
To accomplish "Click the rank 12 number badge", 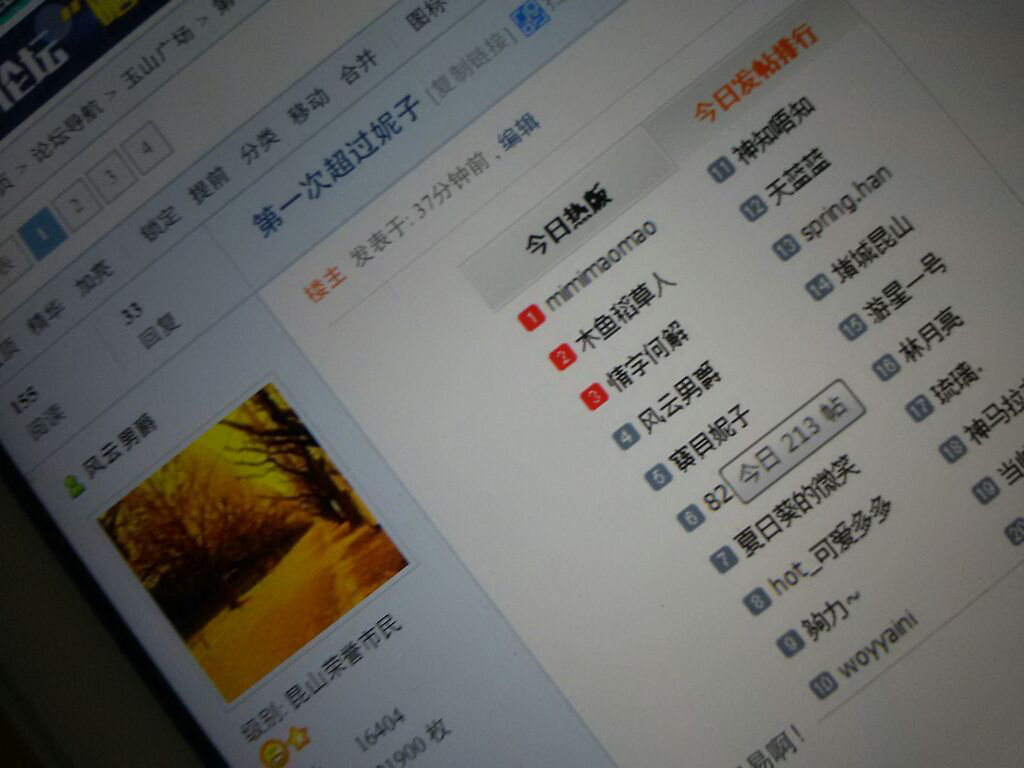I will 753,208.
